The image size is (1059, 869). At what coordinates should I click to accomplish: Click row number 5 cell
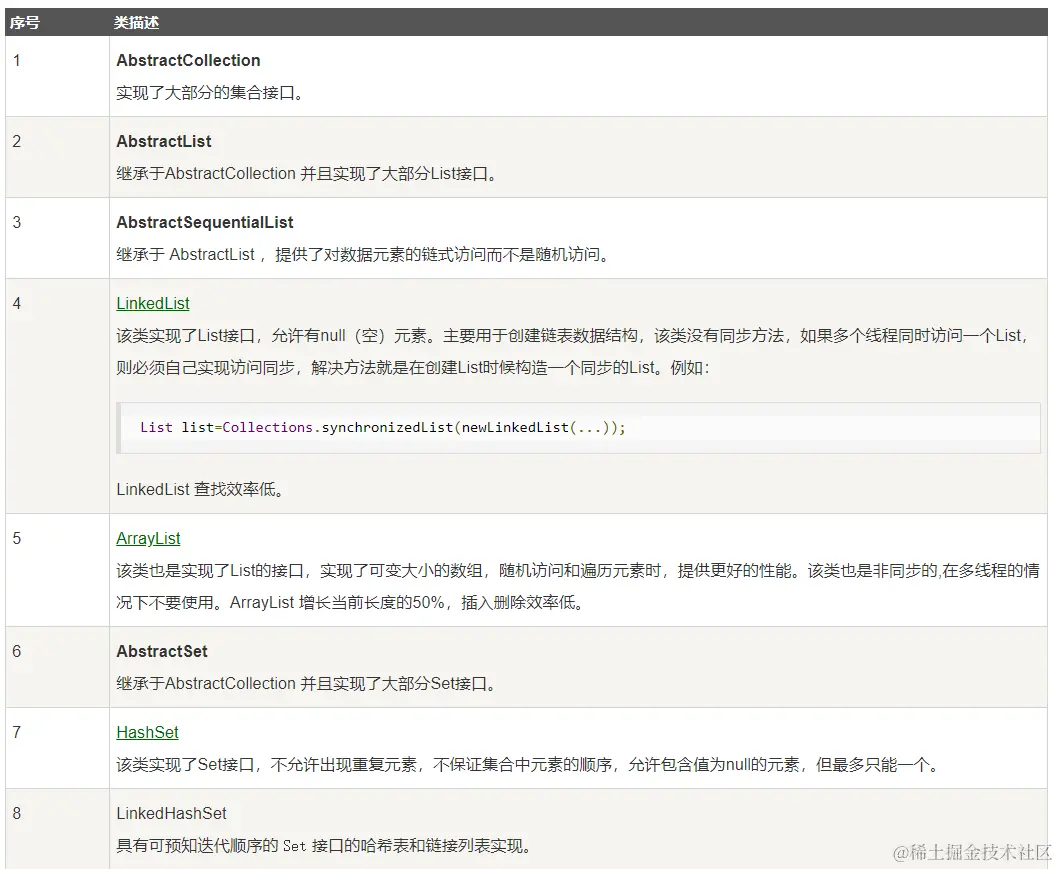[x=57, y=570]
